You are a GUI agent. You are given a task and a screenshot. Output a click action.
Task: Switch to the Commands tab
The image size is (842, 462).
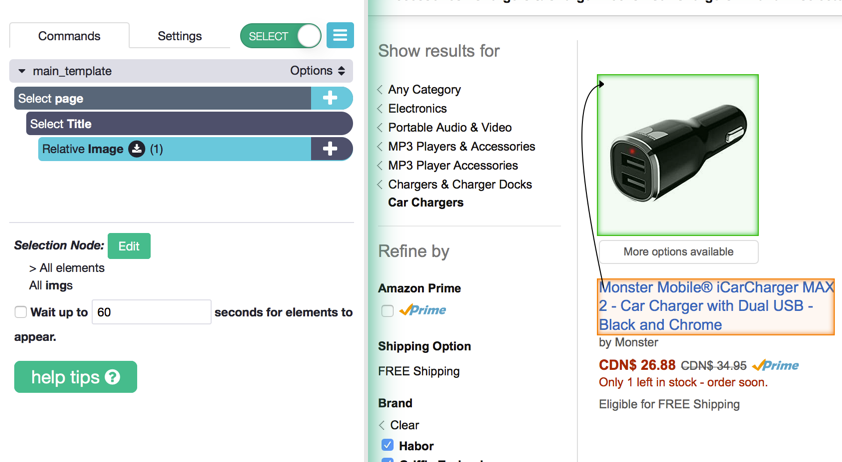pos(69,36)
